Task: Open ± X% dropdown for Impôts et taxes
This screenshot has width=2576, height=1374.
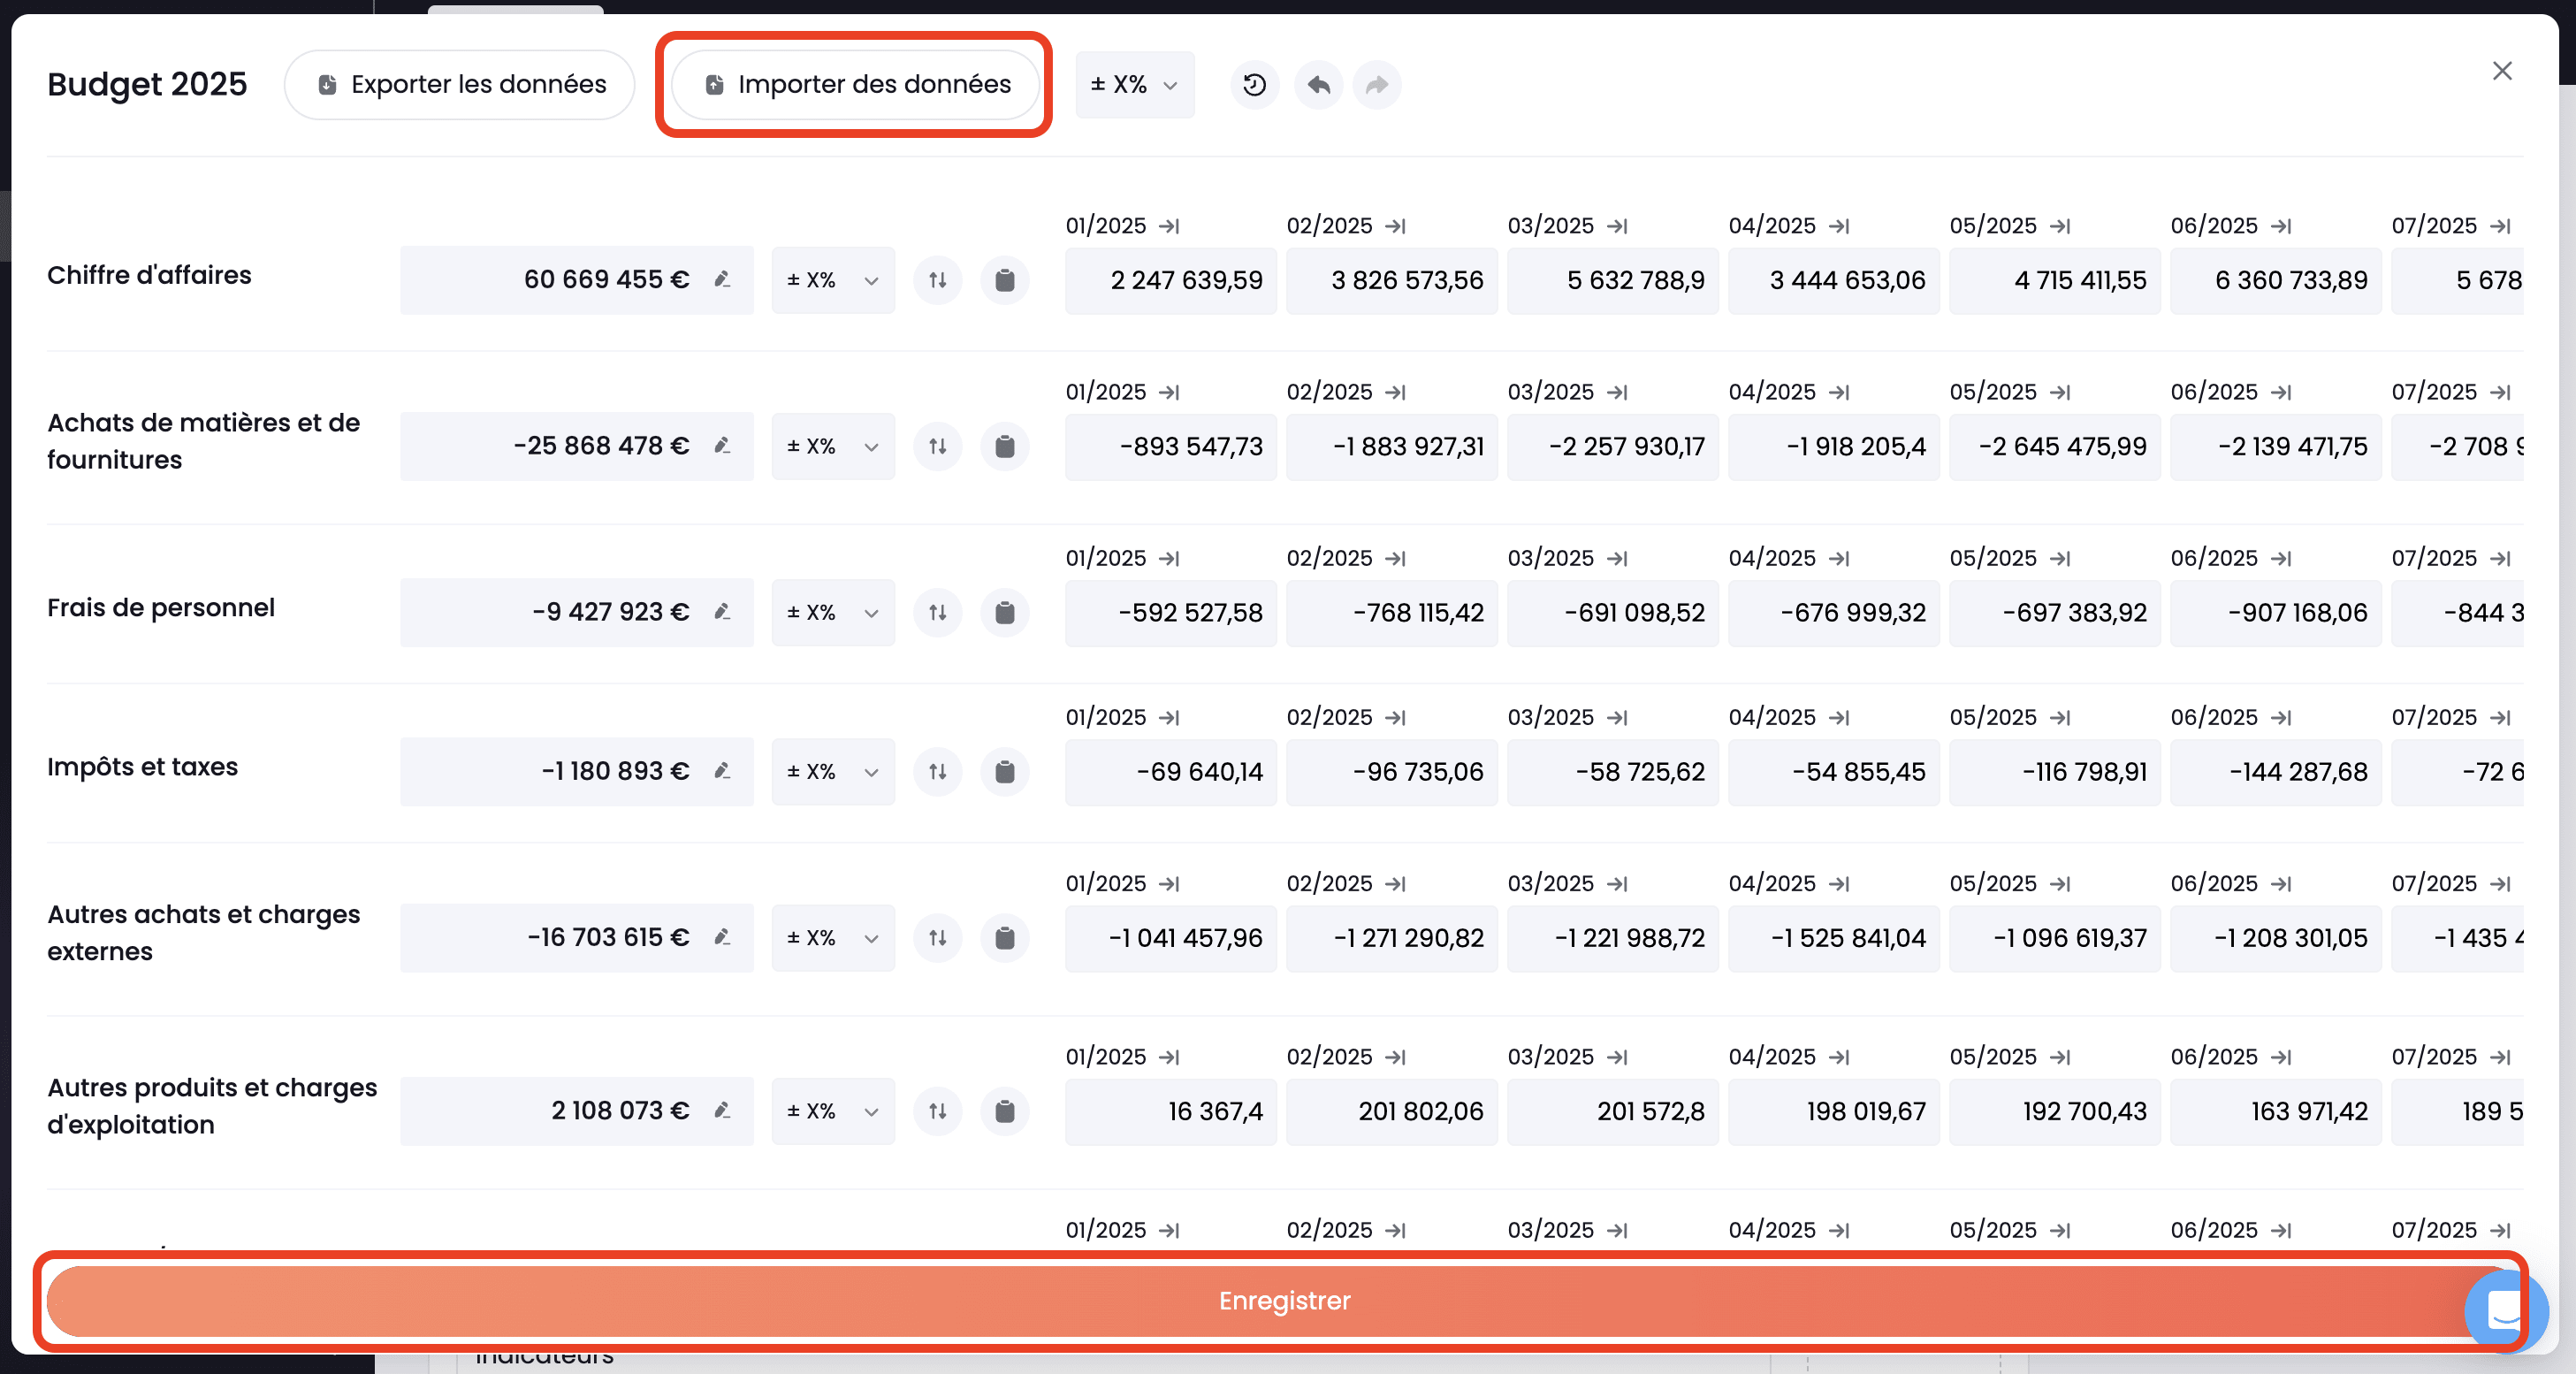Action: click(833, 772)
